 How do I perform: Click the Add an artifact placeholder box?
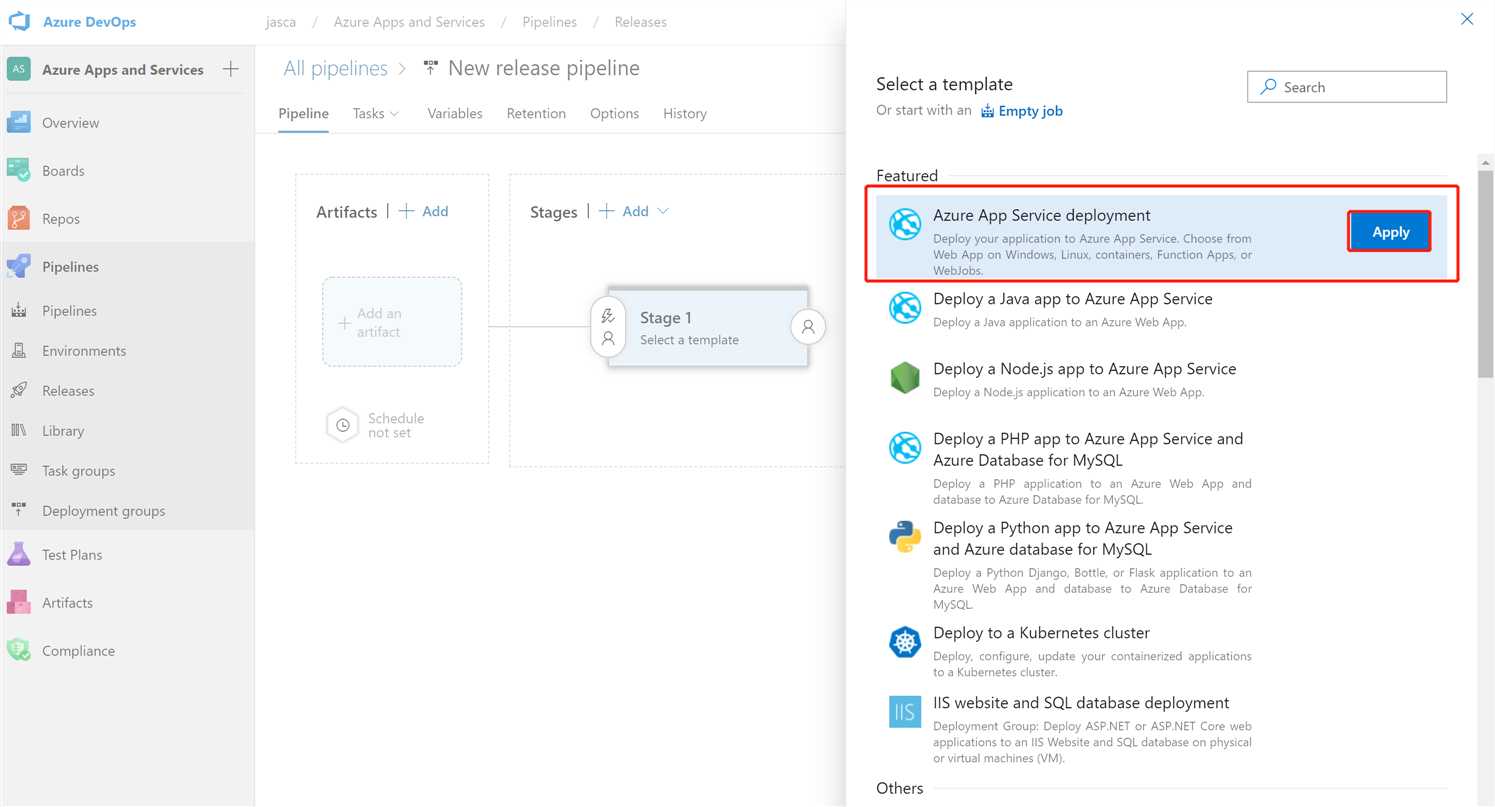(x=392, y=322)
